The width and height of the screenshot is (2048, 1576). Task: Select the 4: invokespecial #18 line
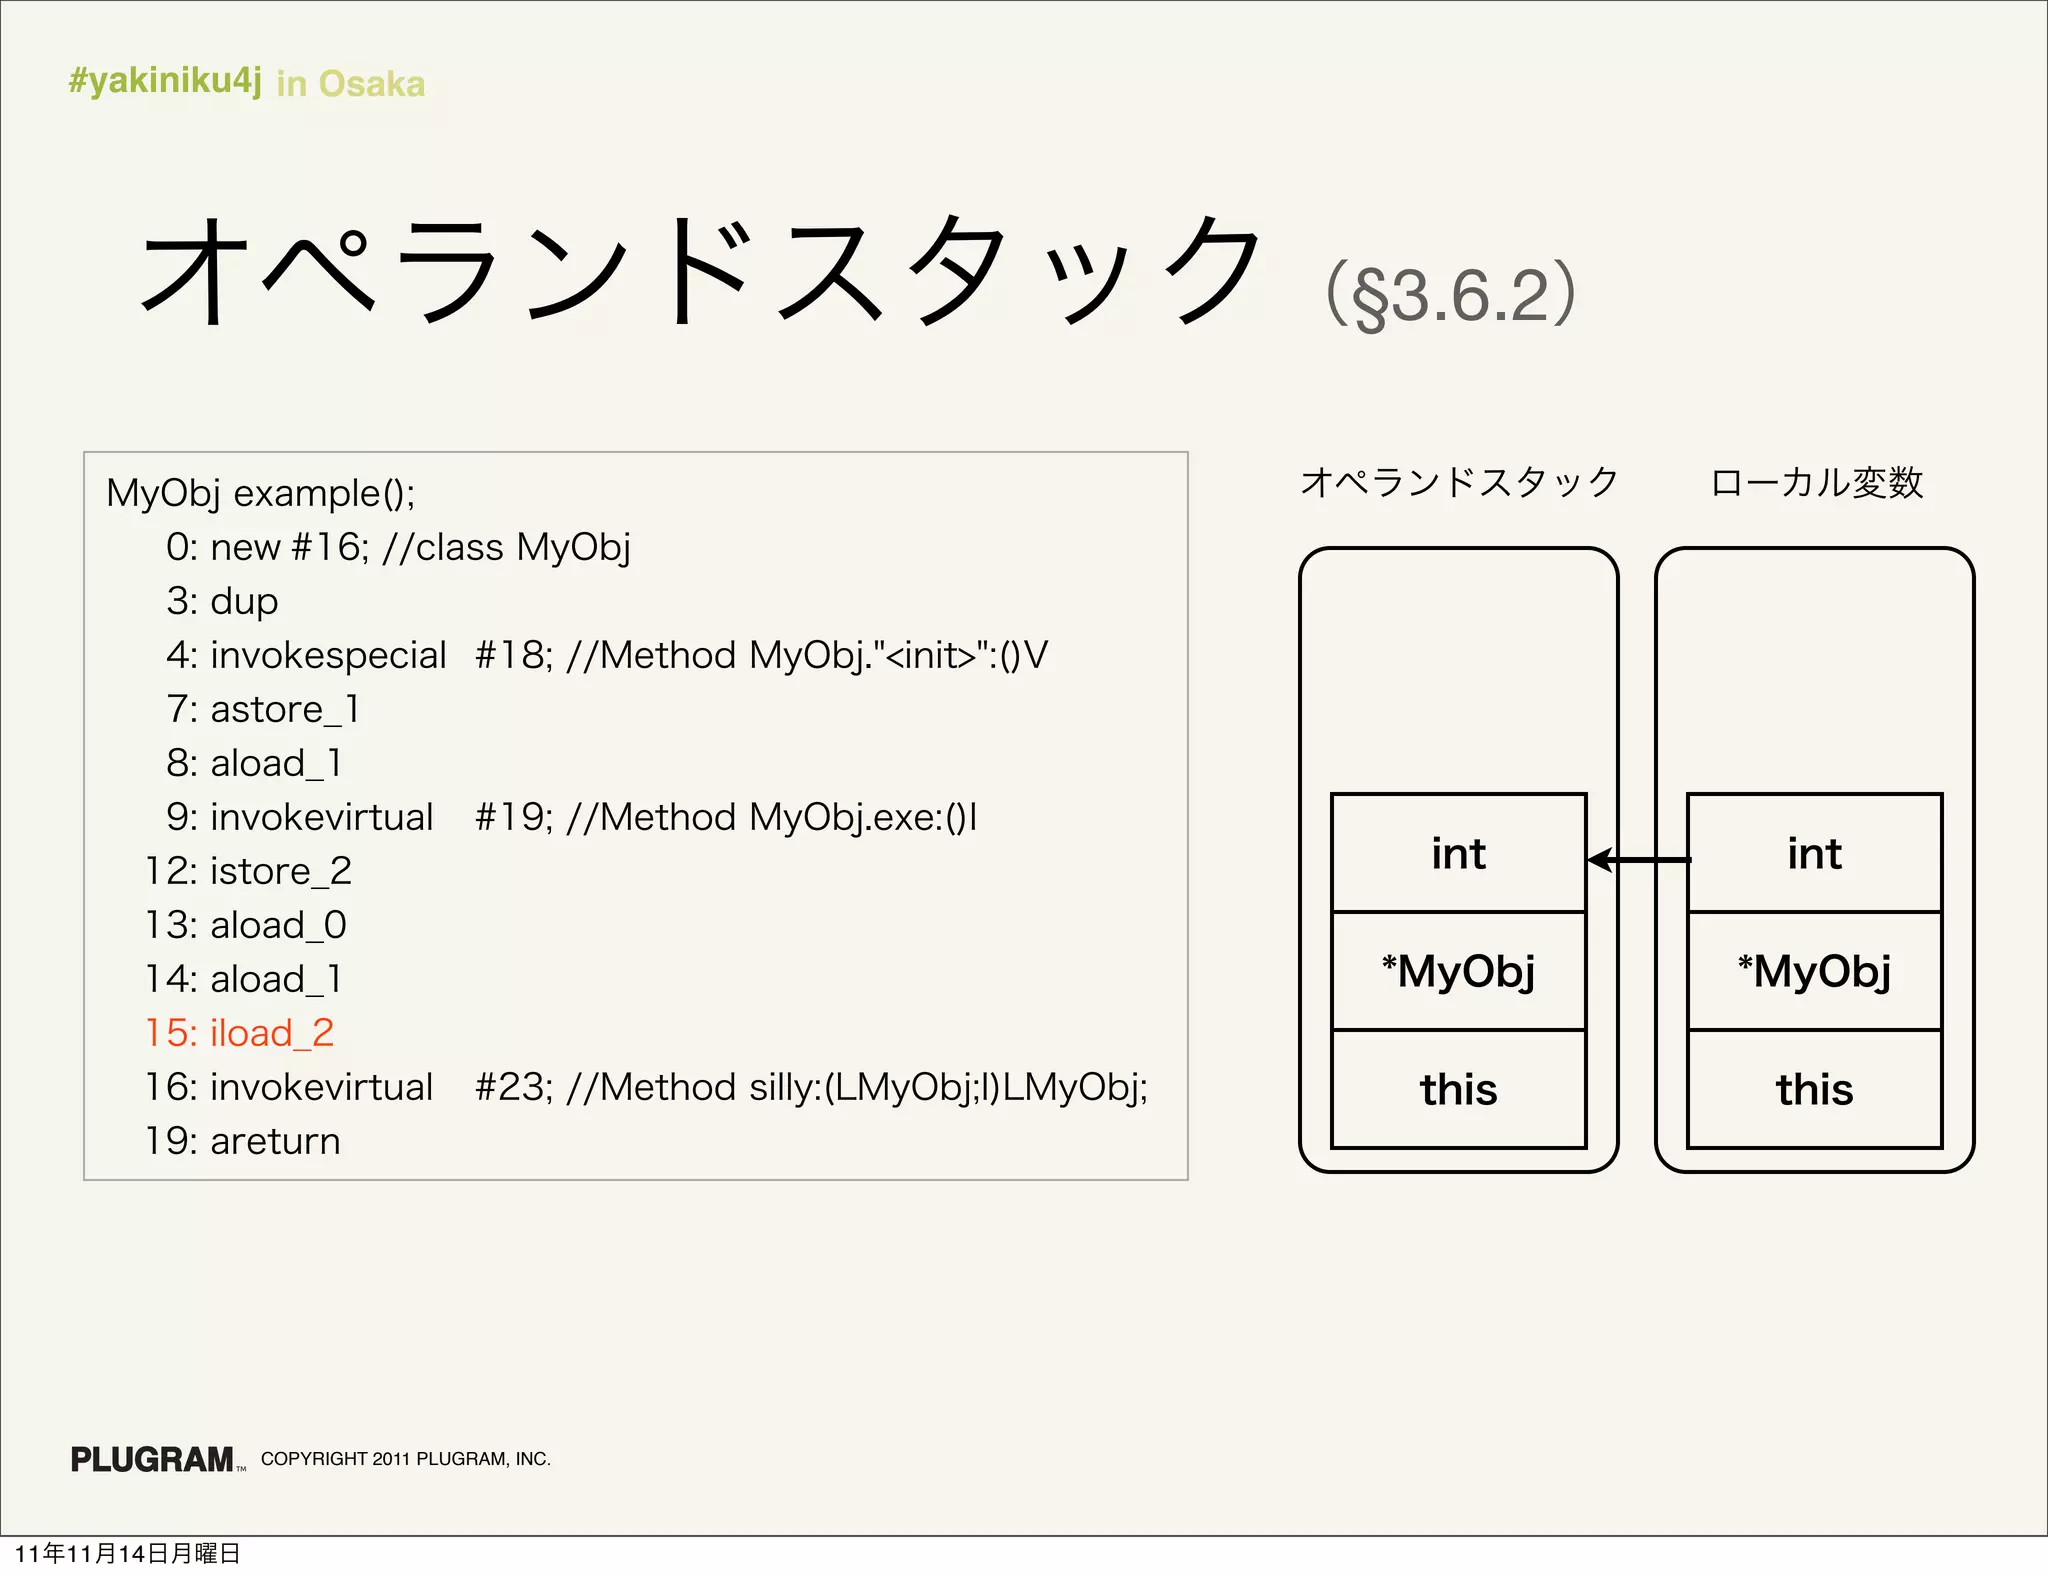coord(606,654)
